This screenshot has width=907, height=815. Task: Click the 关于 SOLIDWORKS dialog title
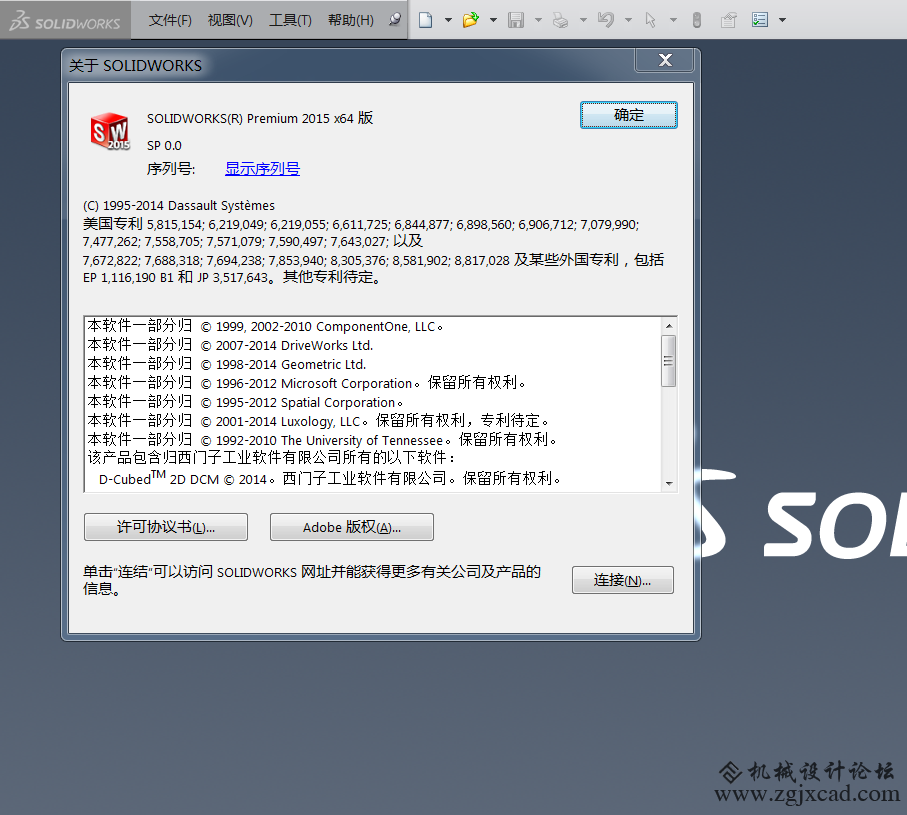(x=135, y=65)
